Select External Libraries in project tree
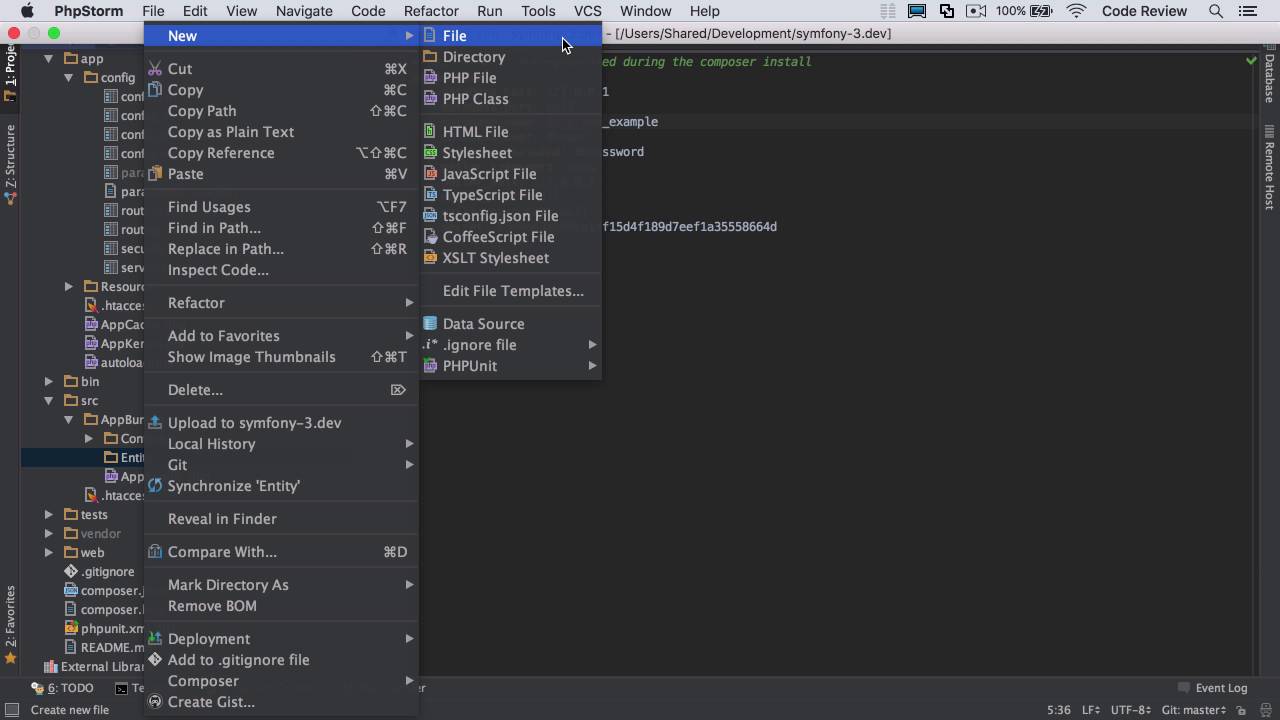This screenshot has height=720, width=1280. coord(95,667)
